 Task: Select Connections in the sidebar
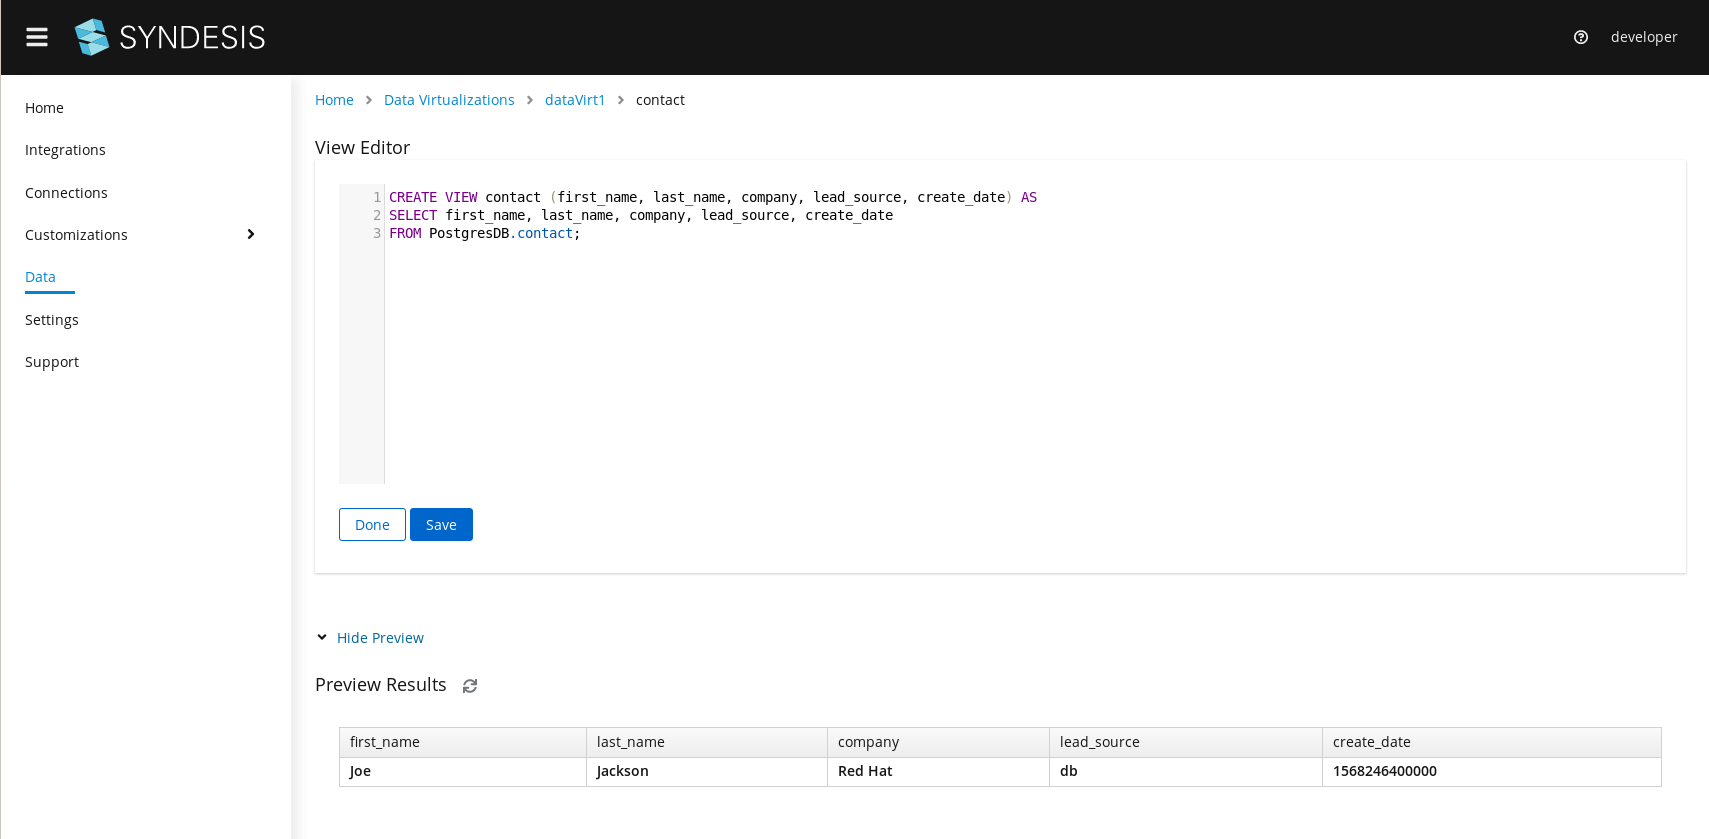point(66,193)
